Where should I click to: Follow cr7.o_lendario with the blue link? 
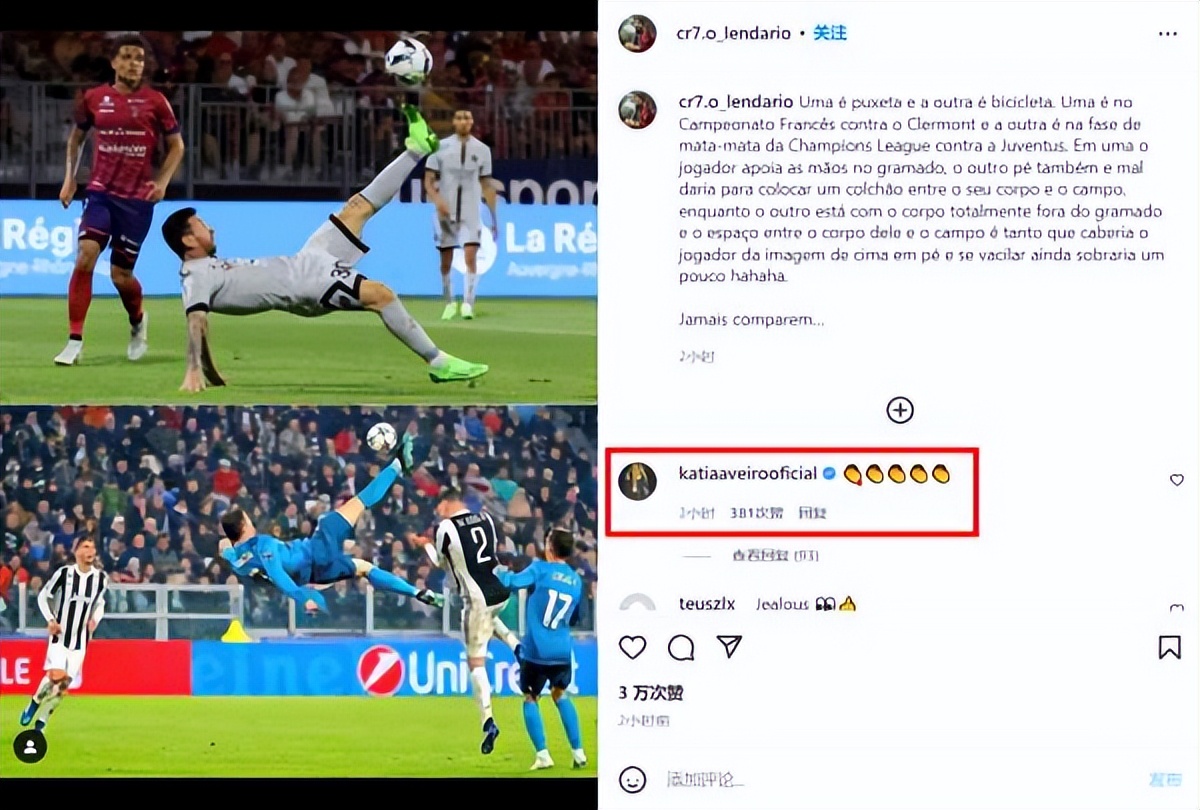[x=830, y=33]
